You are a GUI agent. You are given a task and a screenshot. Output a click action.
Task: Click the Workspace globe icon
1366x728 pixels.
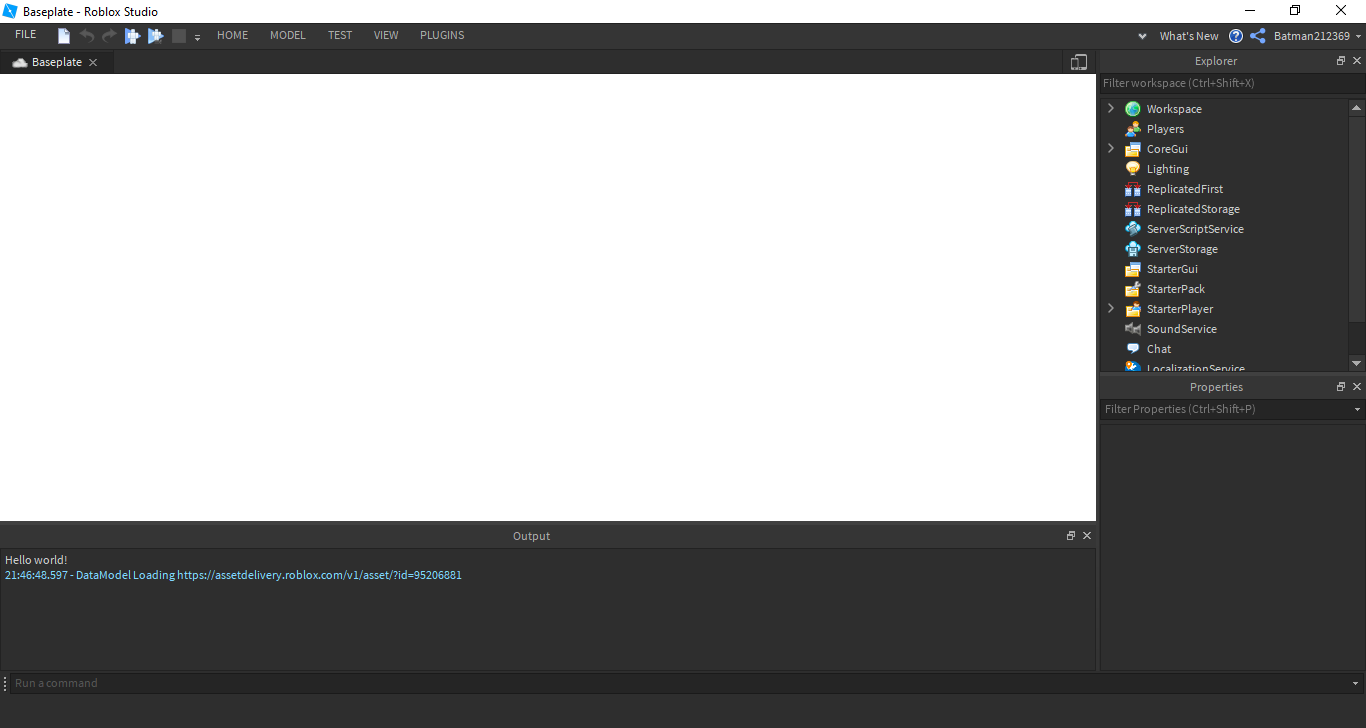pyautogui.click(x=1132, y=109)
